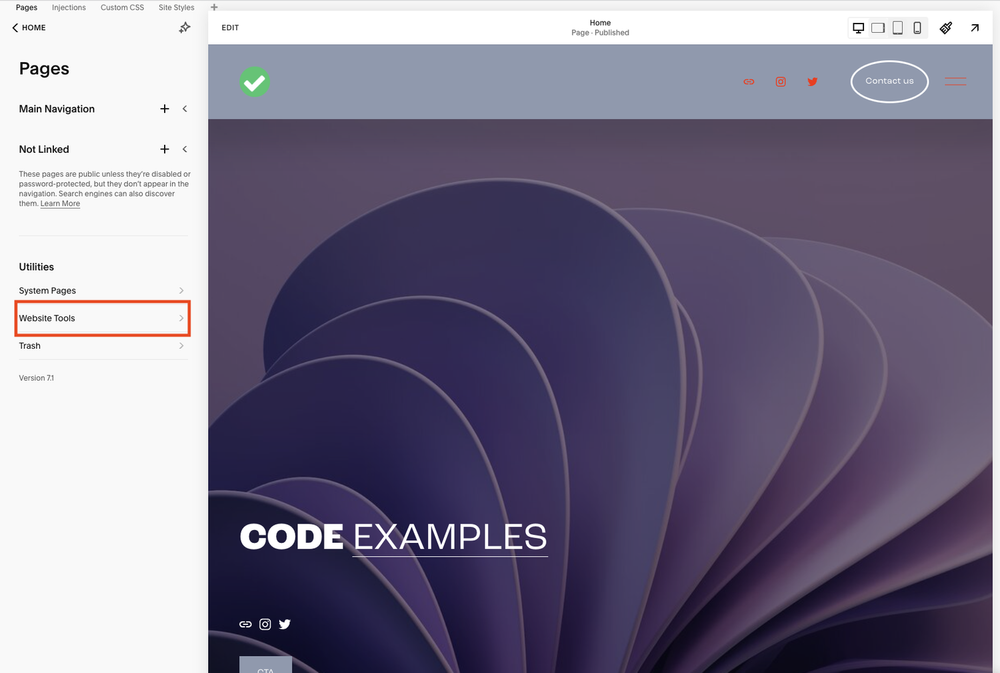
Task: Add a page to Main Navigation with plus
Action: click(x=164, y=108)
